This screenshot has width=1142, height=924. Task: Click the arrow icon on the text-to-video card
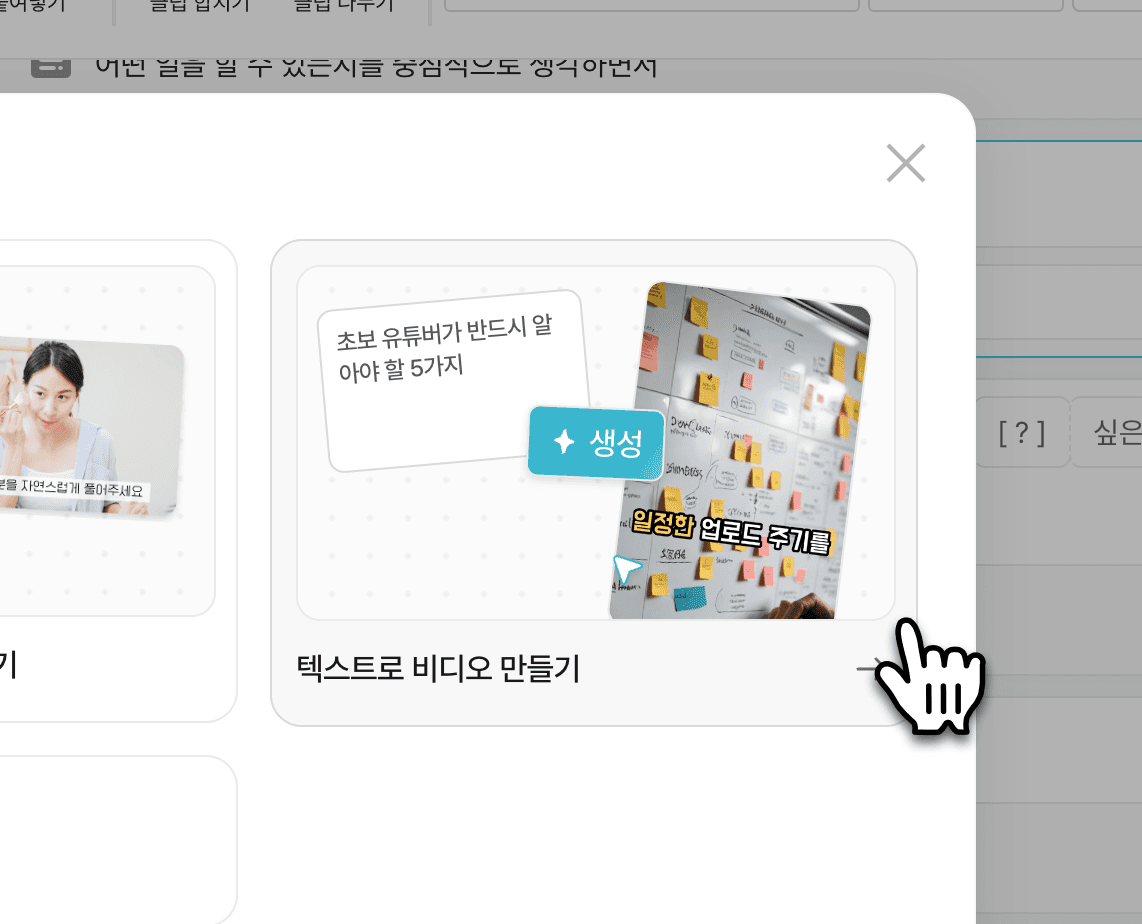(868, 668)
